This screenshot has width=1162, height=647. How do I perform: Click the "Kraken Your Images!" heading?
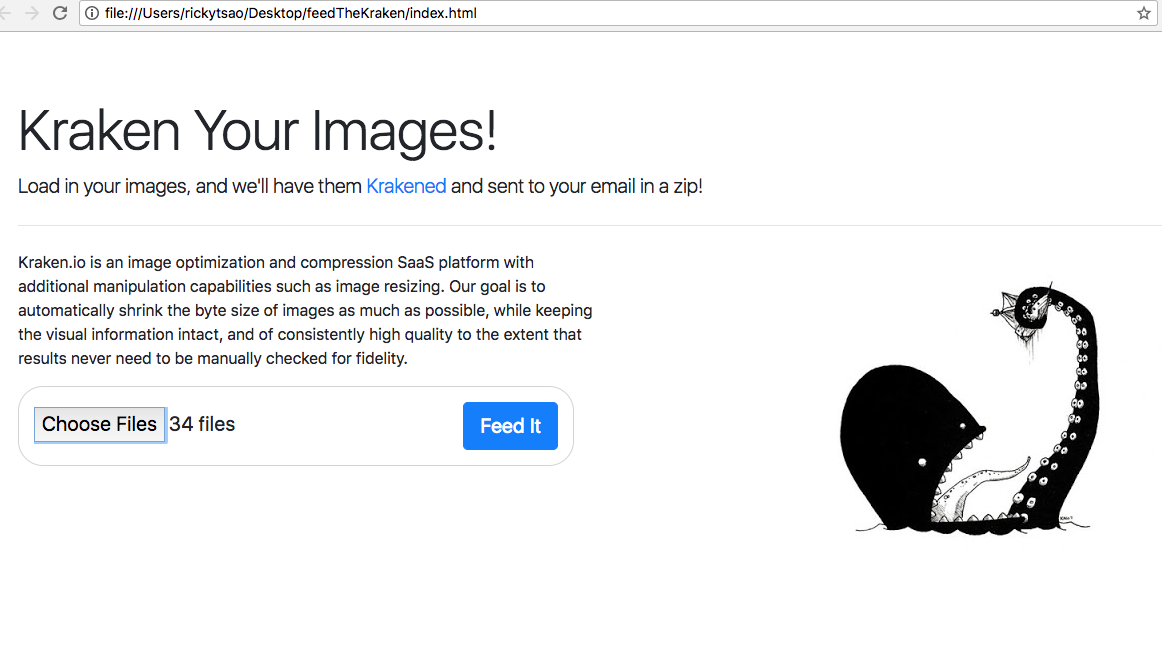(x=257, y=131)
